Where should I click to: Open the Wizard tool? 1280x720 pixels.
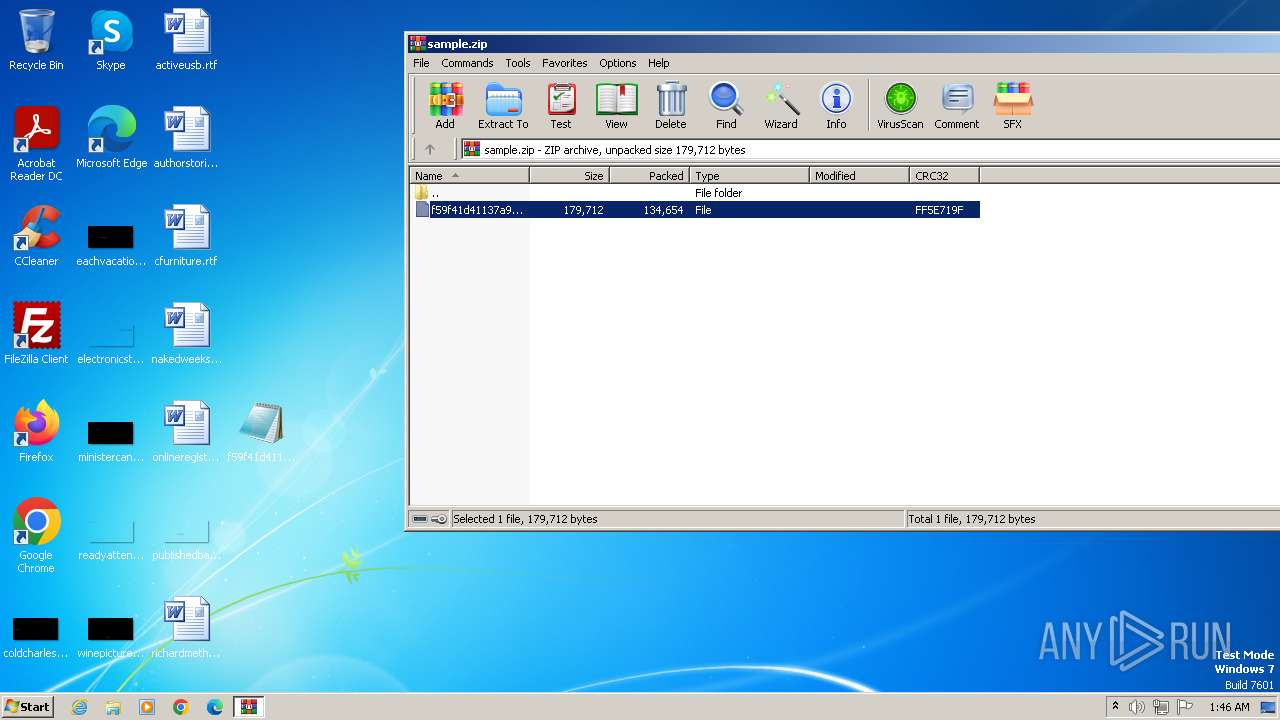click(x=781, y=106)
